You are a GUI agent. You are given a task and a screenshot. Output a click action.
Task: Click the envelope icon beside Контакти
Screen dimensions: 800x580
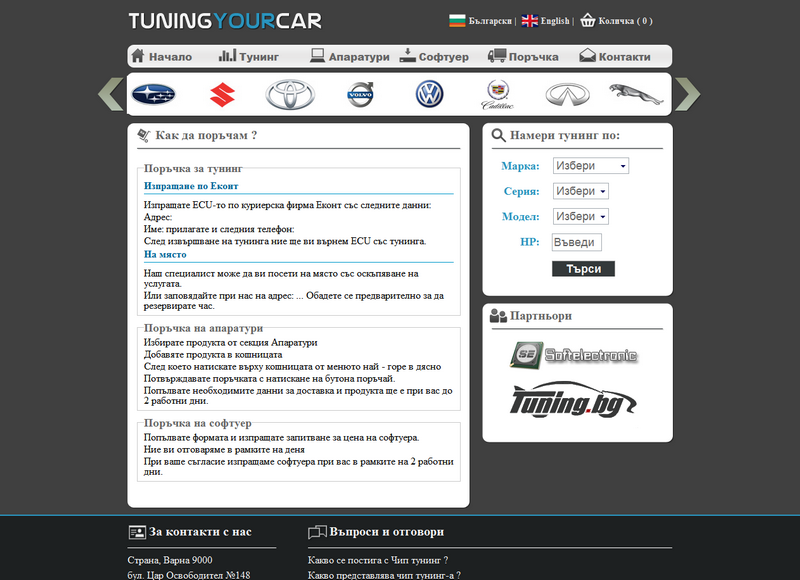pos(587,56)
